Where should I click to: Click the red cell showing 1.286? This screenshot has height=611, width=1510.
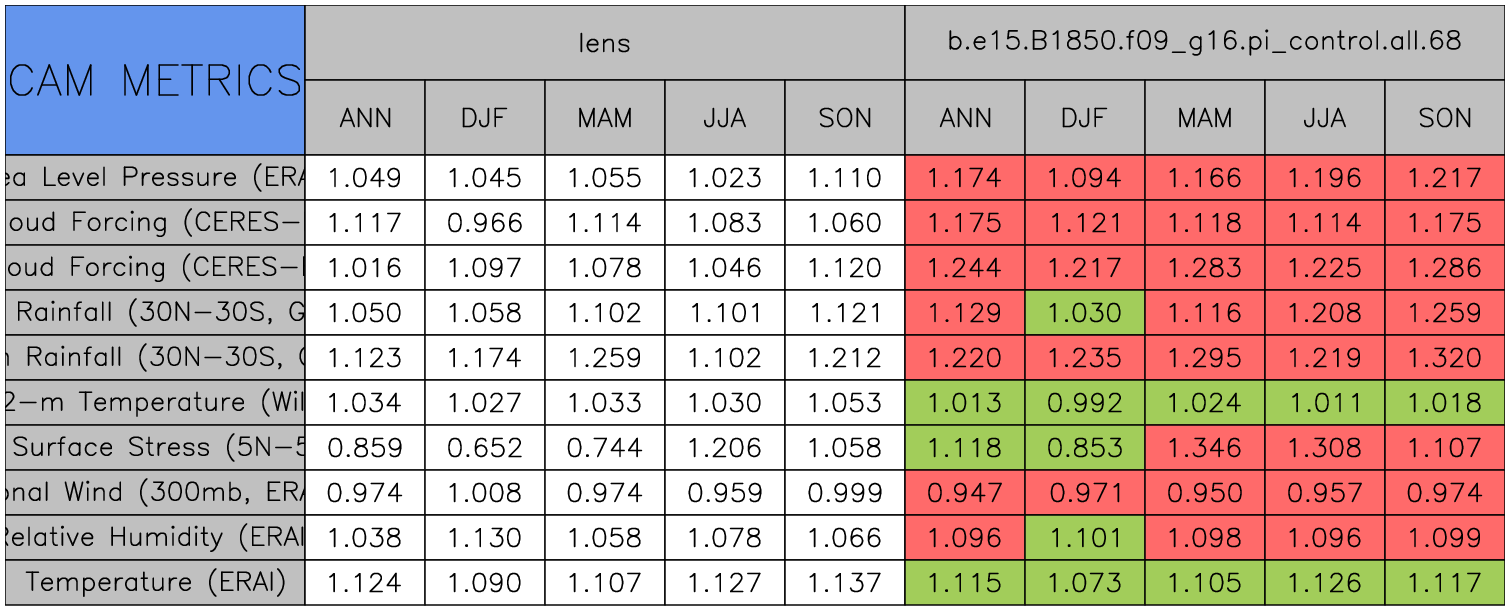point(1445,268)
